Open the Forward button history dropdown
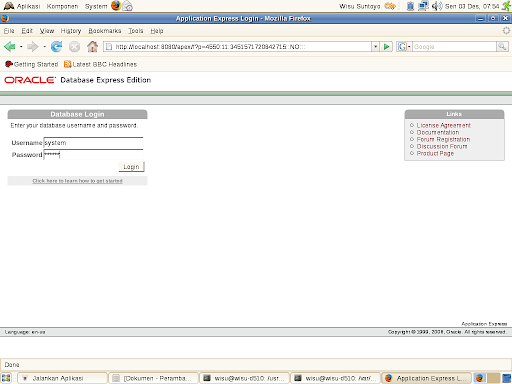 [44, 47]
